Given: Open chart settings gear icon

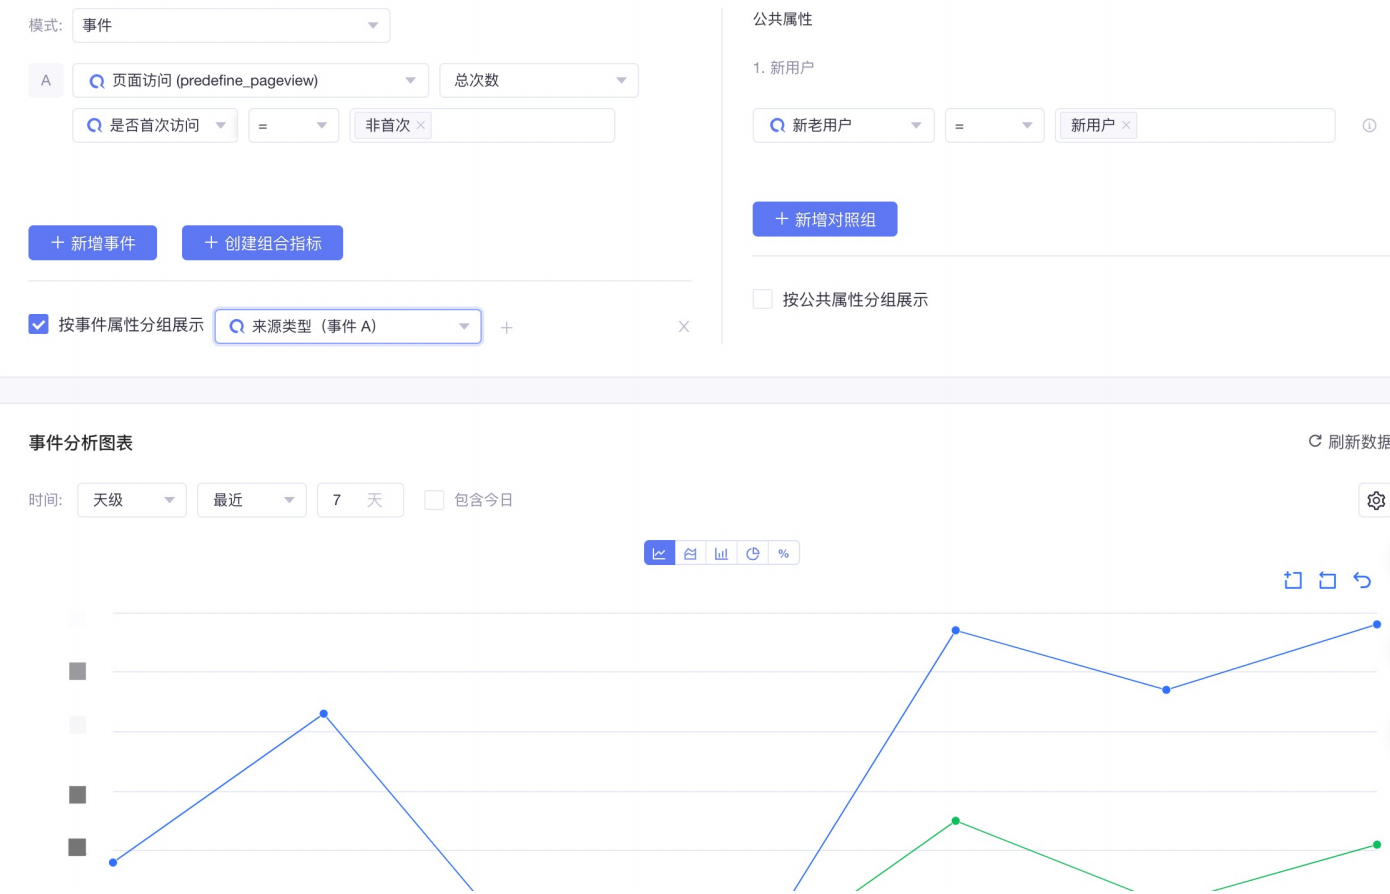Looking at the screenshot, I should 1376,500.
